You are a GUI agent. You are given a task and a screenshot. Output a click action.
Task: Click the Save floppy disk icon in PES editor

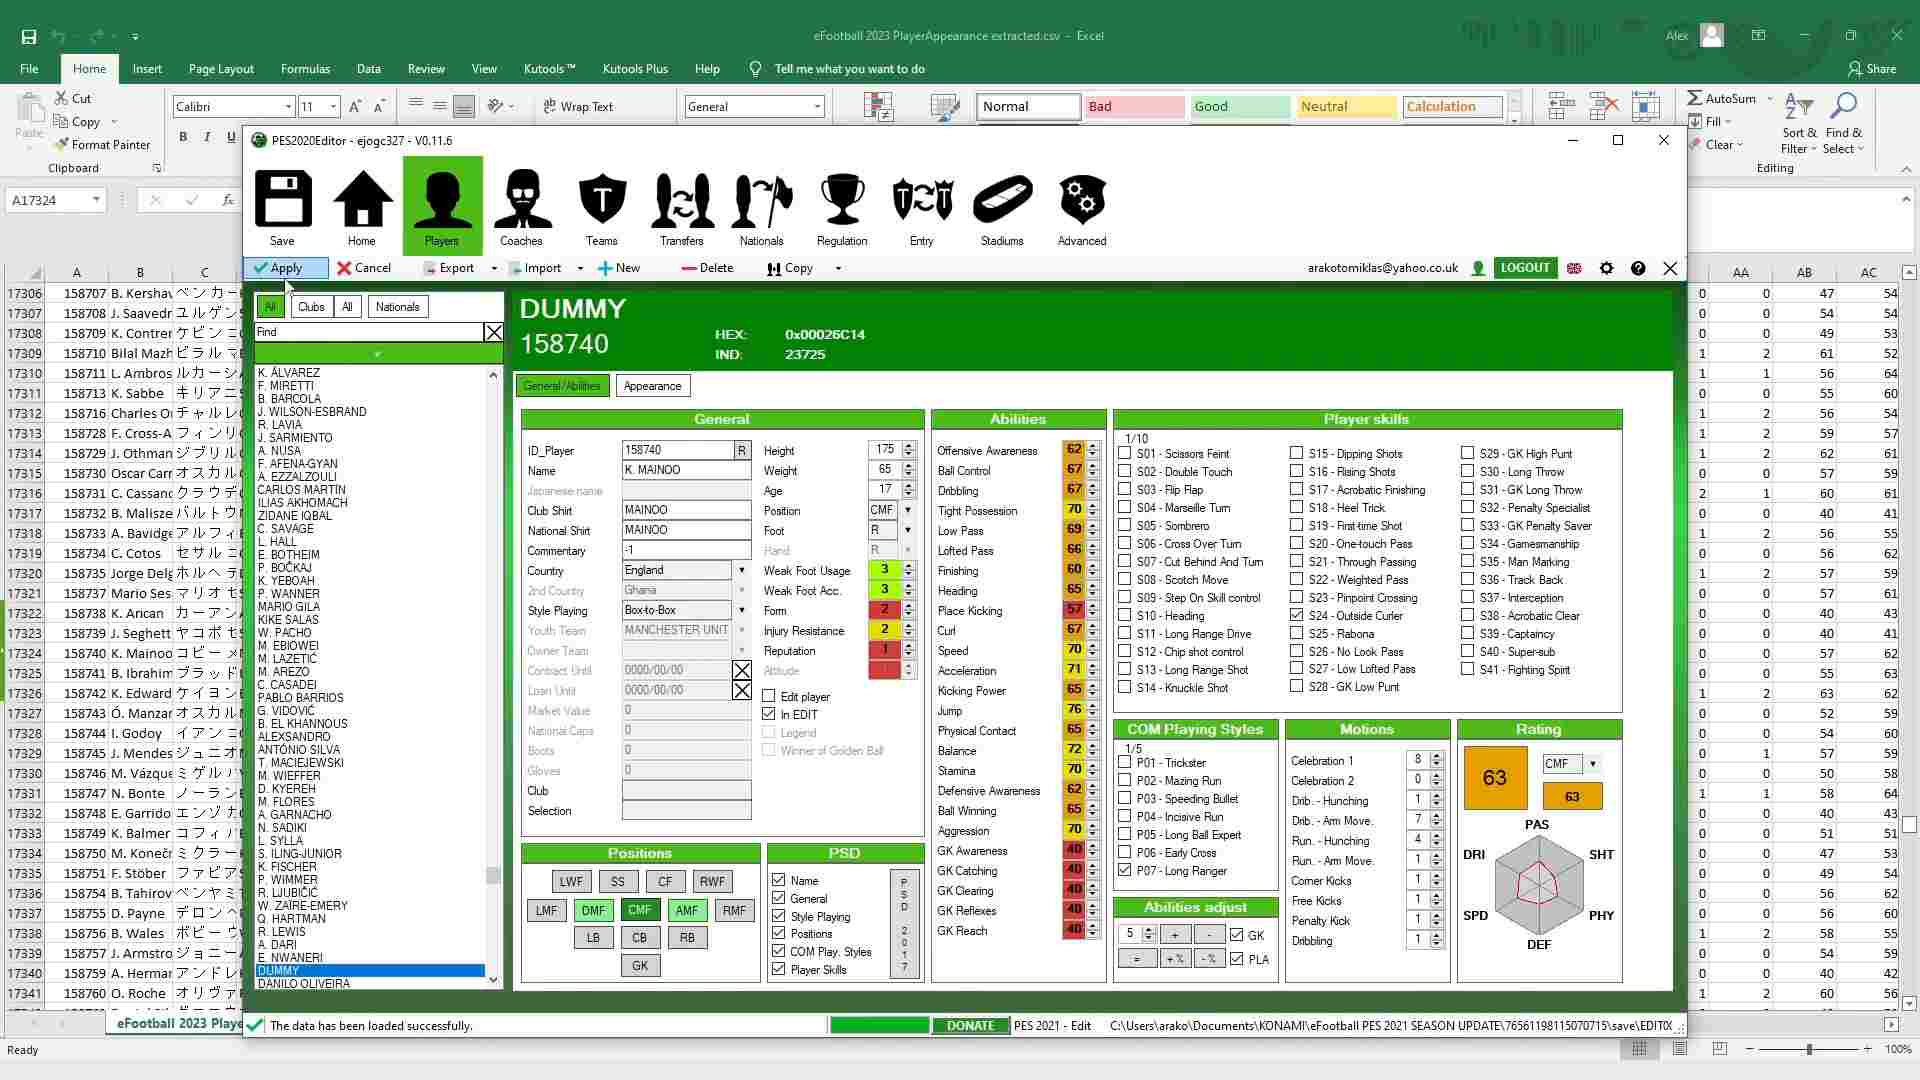pyautogui.click(x=283, y=207)
